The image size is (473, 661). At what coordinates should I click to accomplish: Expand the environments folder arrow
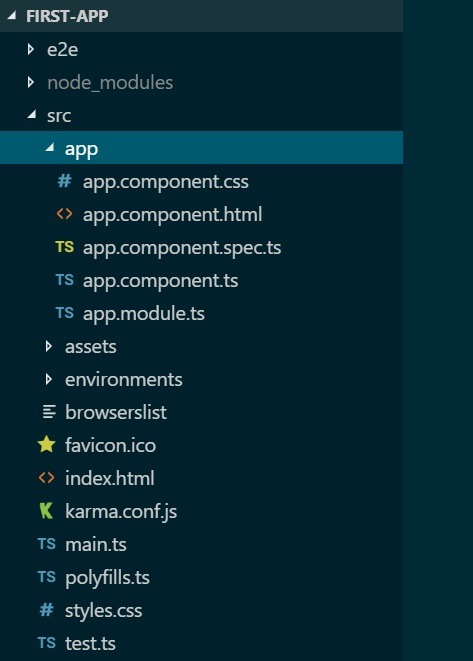[48, 379]
